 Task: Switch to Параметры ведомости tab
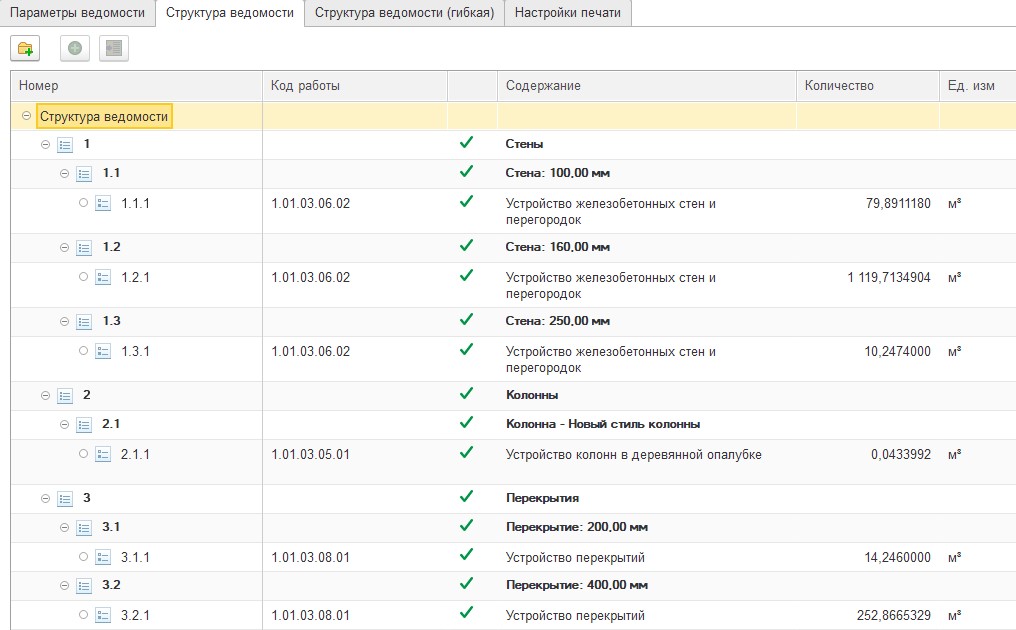(77, 13)
